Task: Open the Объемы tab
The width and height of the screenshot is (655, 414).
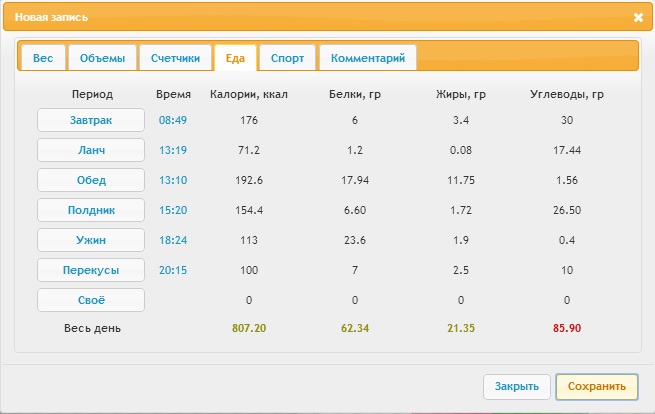Action: point(102,58)
